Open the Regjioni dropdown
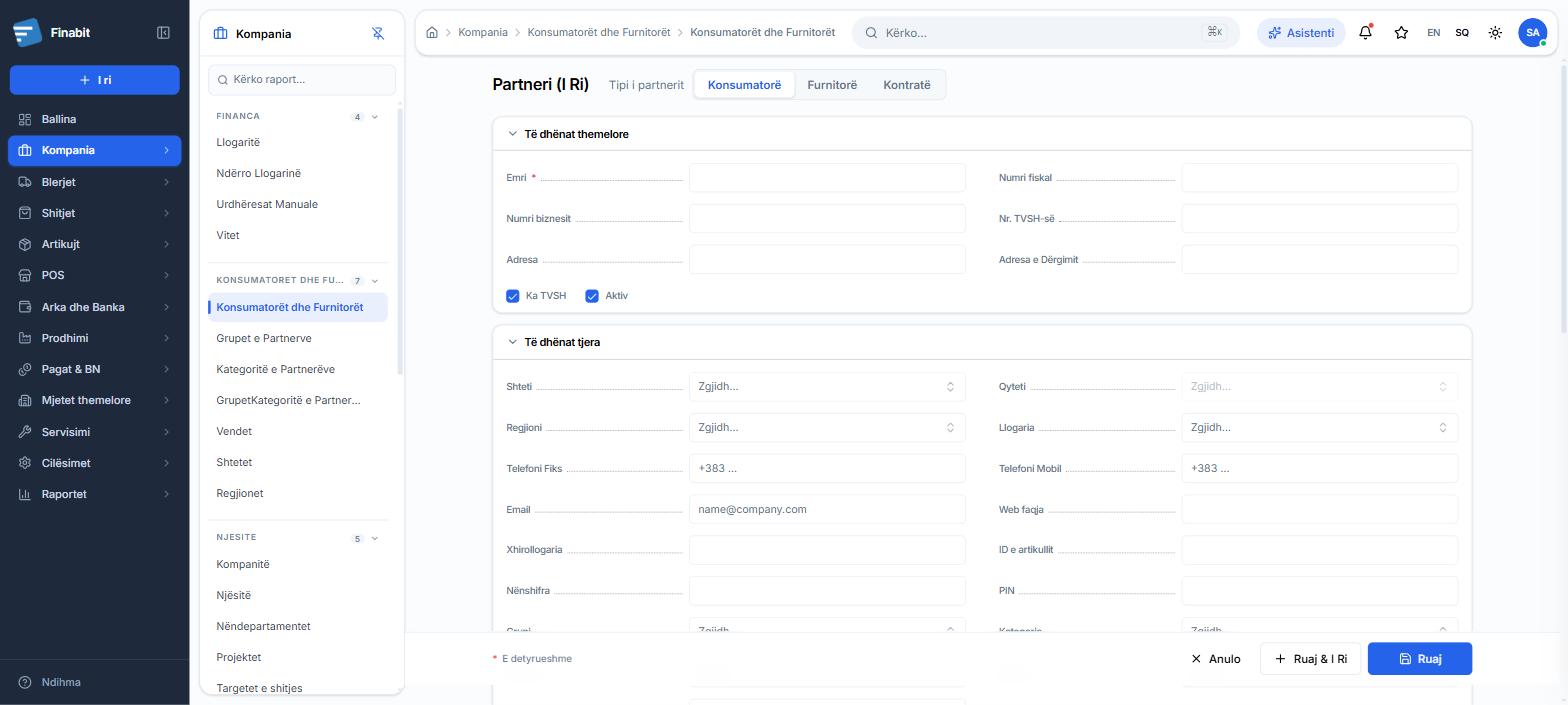 click(x=827, y=428)
